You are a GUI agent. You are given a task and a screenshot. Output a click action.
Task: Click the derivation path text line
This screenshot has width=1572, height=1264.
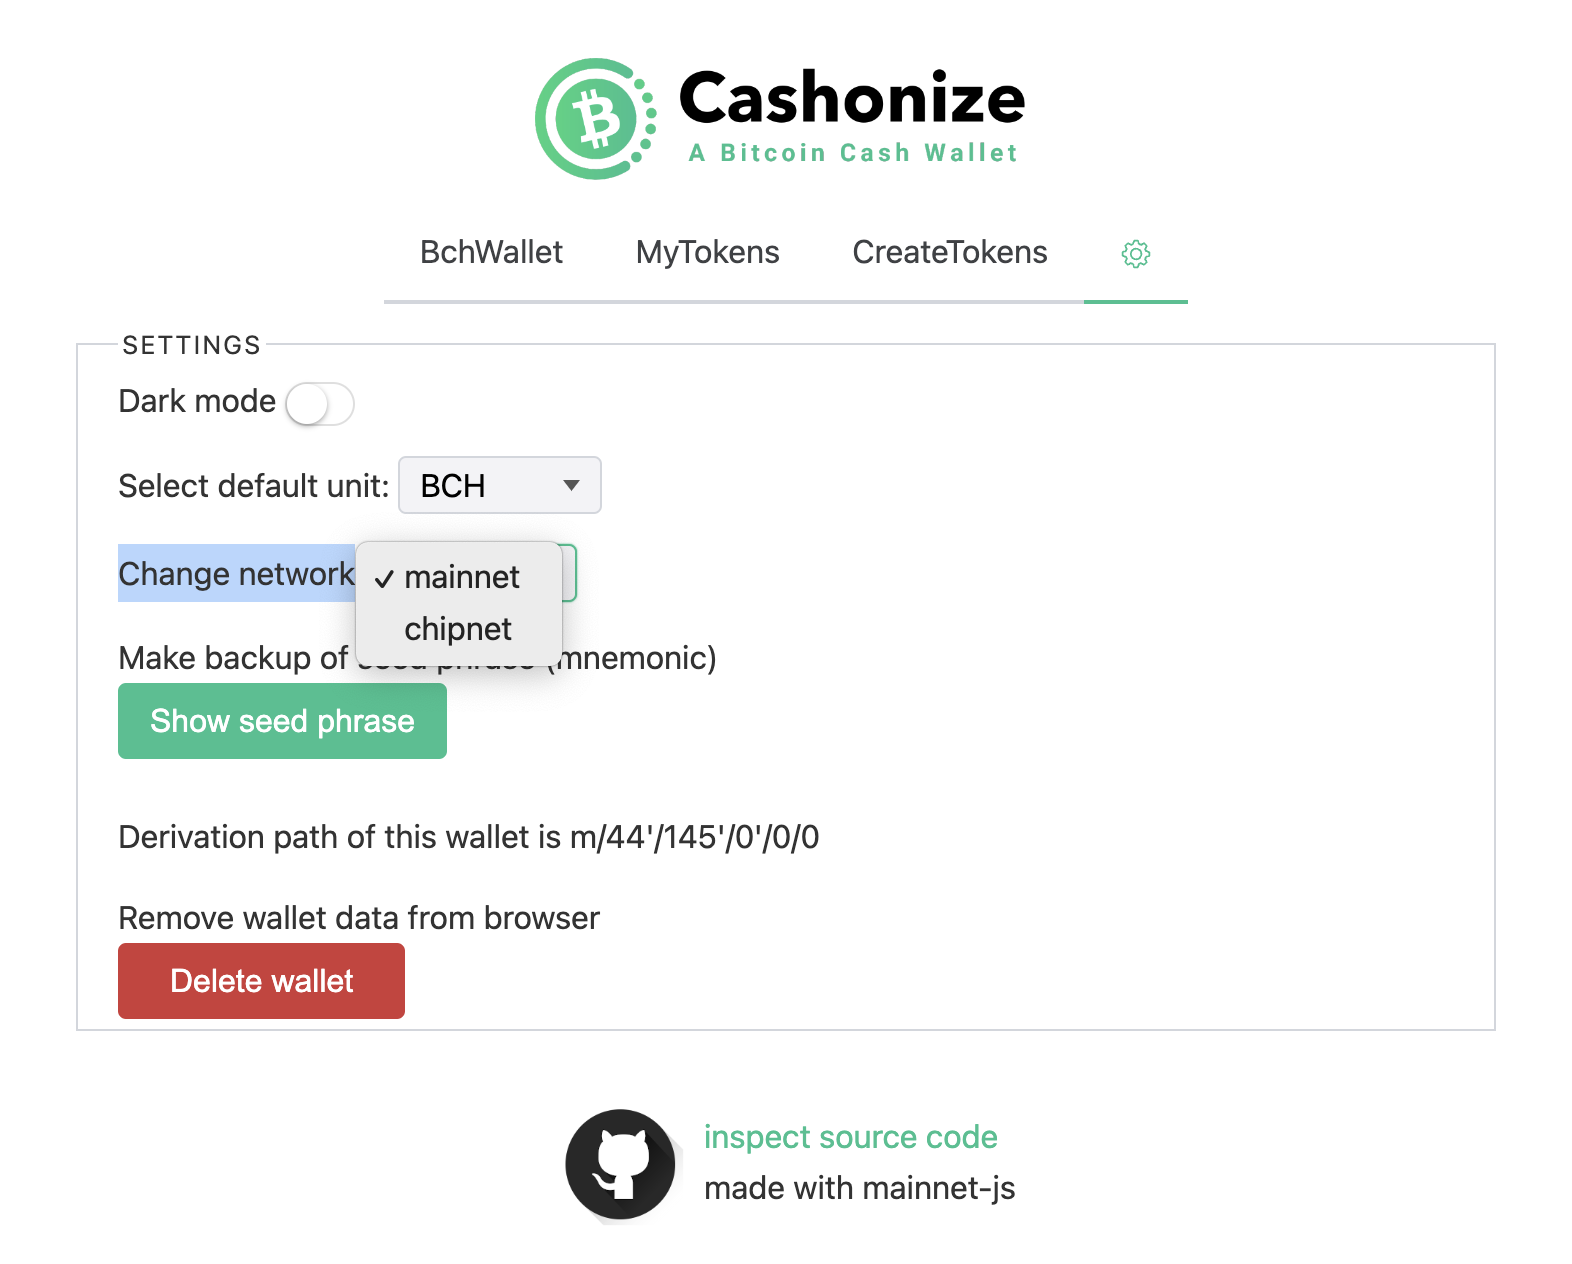[468, 837]
